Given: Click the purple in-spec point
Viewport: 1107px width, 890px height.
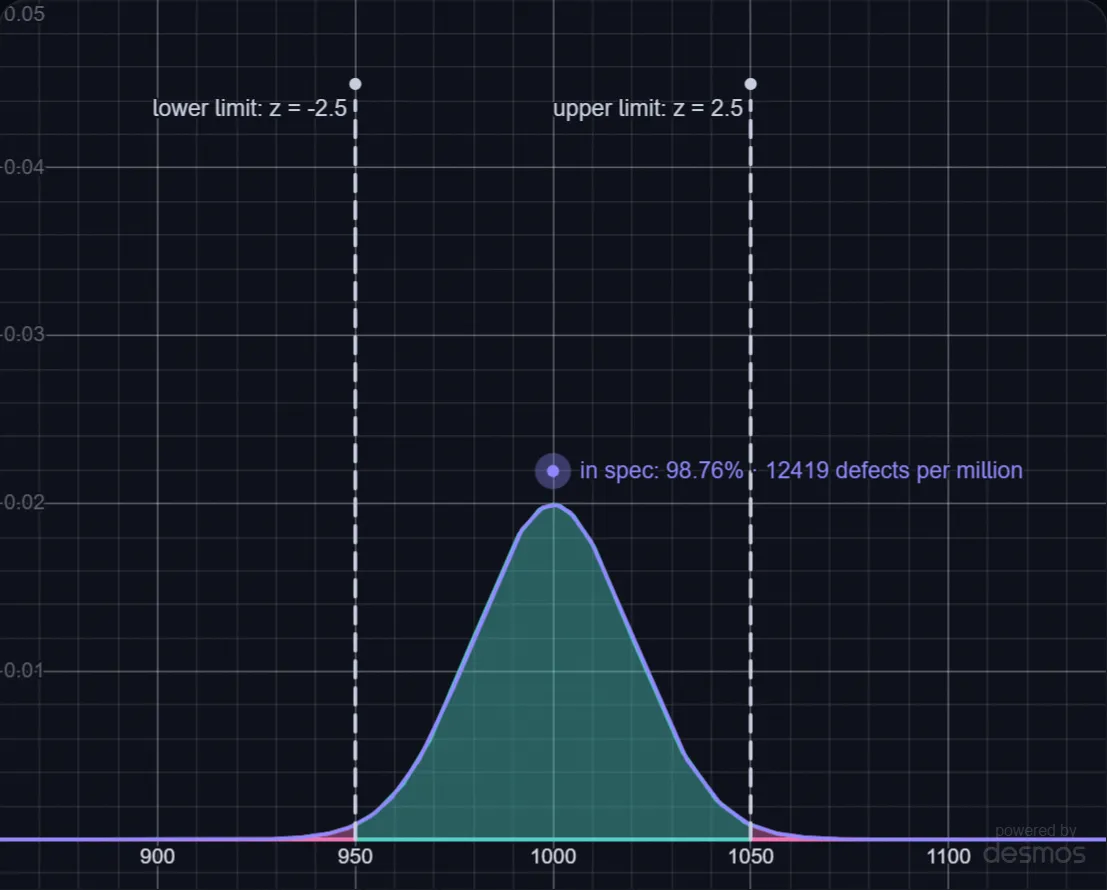Looking at the screenshot, I should (x=553, y=471).
